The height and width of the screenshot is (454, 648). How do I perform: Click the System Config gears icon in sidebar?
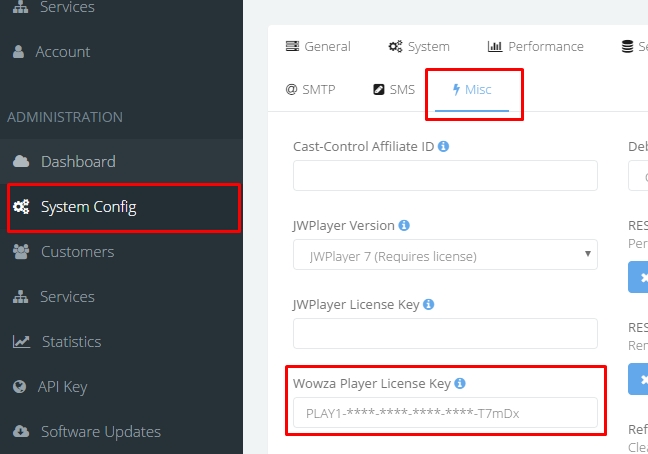click(21, 207)
